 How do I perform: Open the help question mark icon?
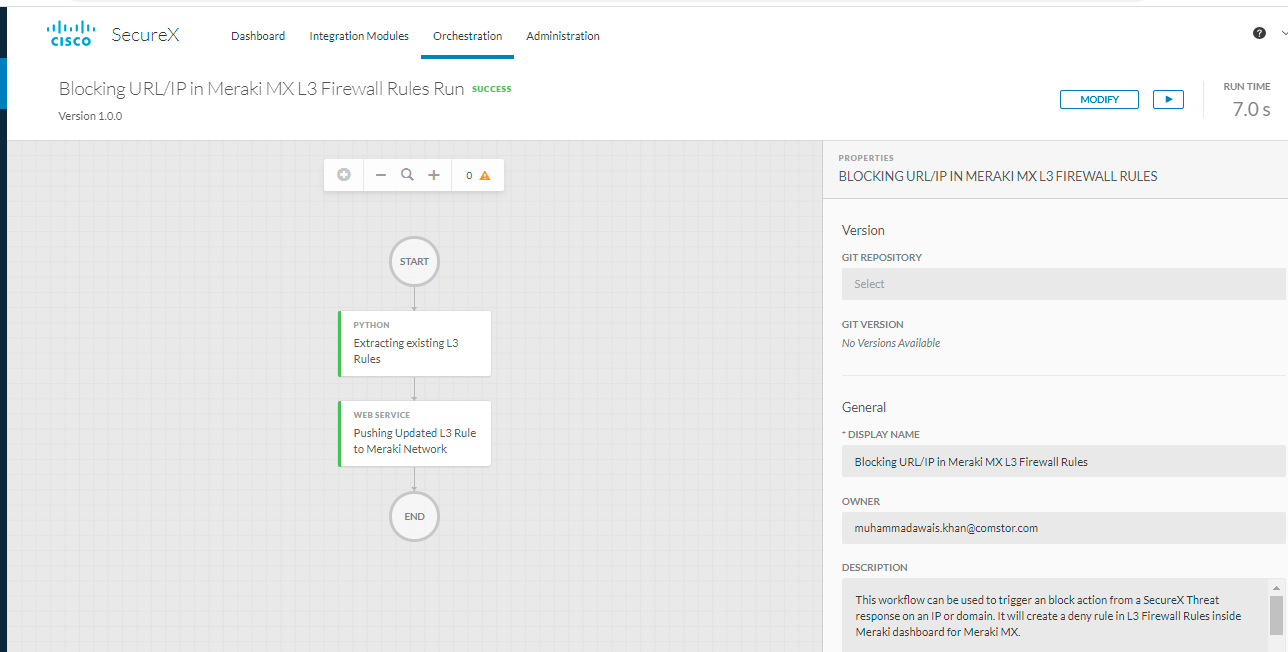[1259, 33]
